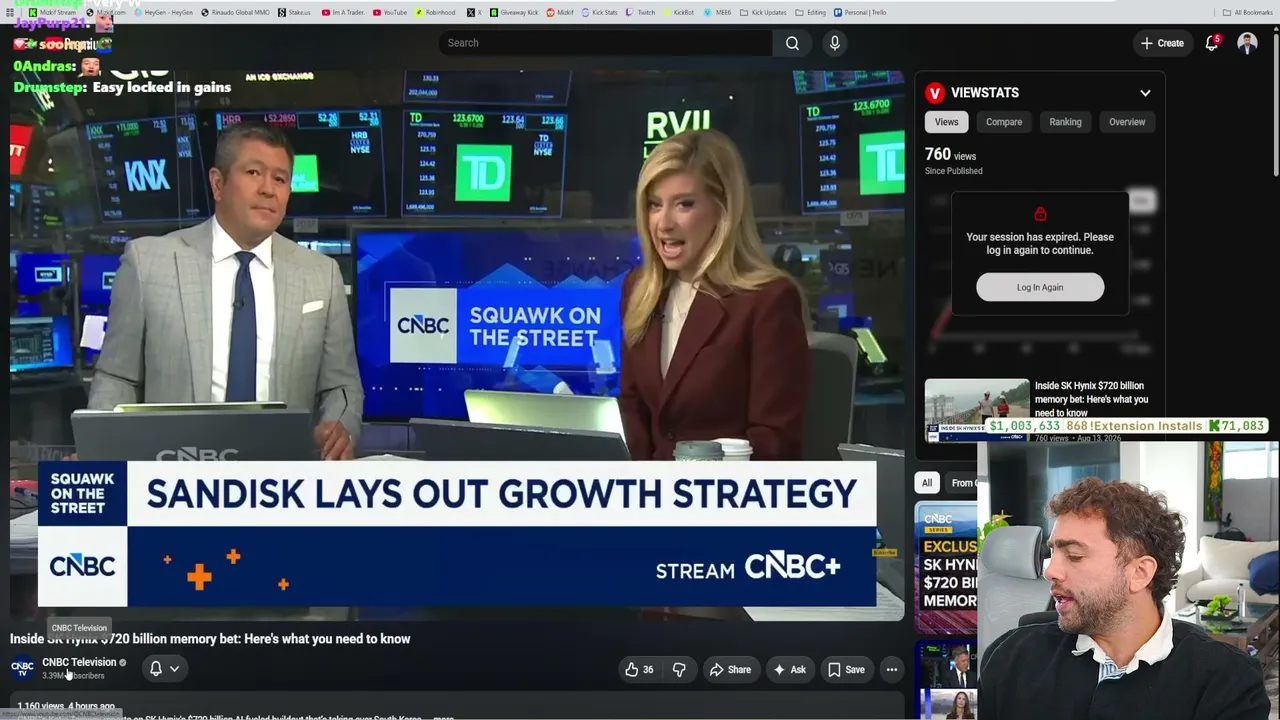Switch to the Views tab in ViewStats
The width and height of the screenshot is (1280, 720).
(946, 122)
